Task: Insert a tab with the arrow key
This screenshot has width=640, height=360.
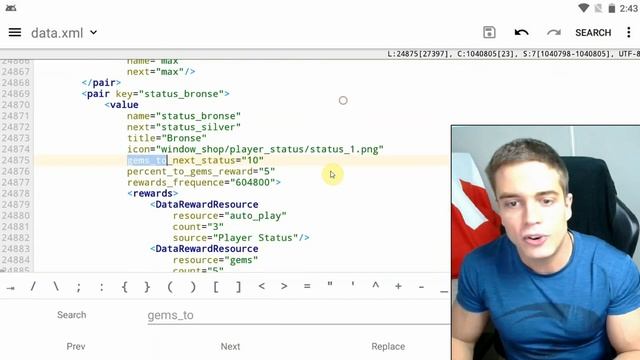Action: tap(11, 287)
